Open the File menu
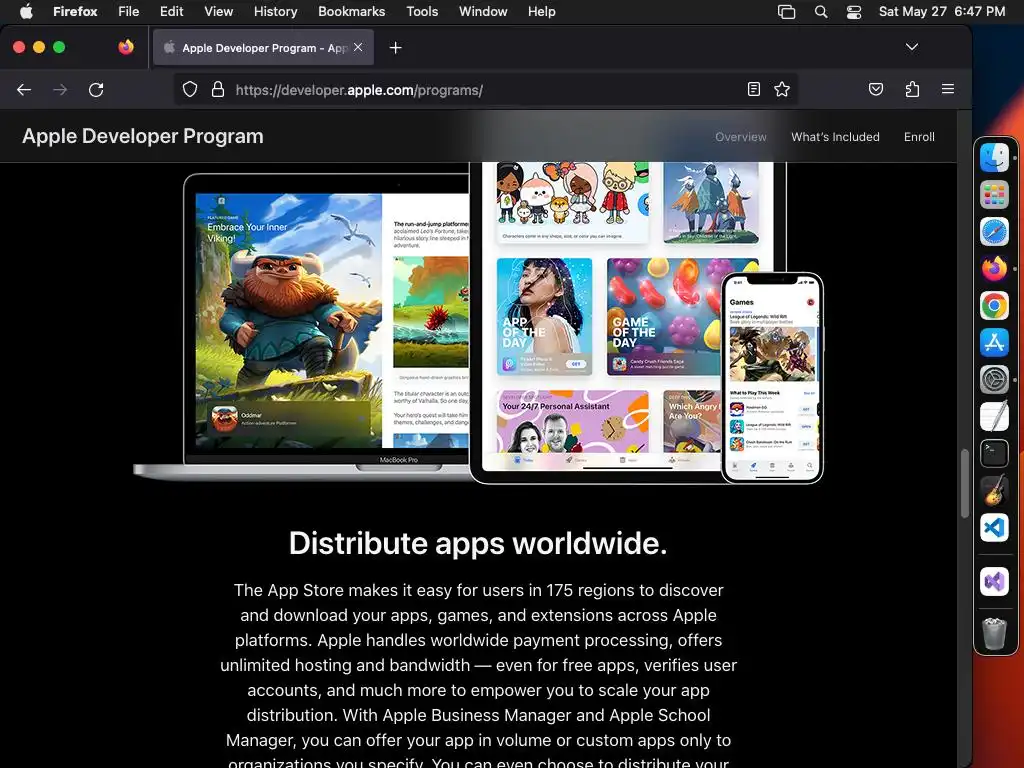 click(129, 11)
